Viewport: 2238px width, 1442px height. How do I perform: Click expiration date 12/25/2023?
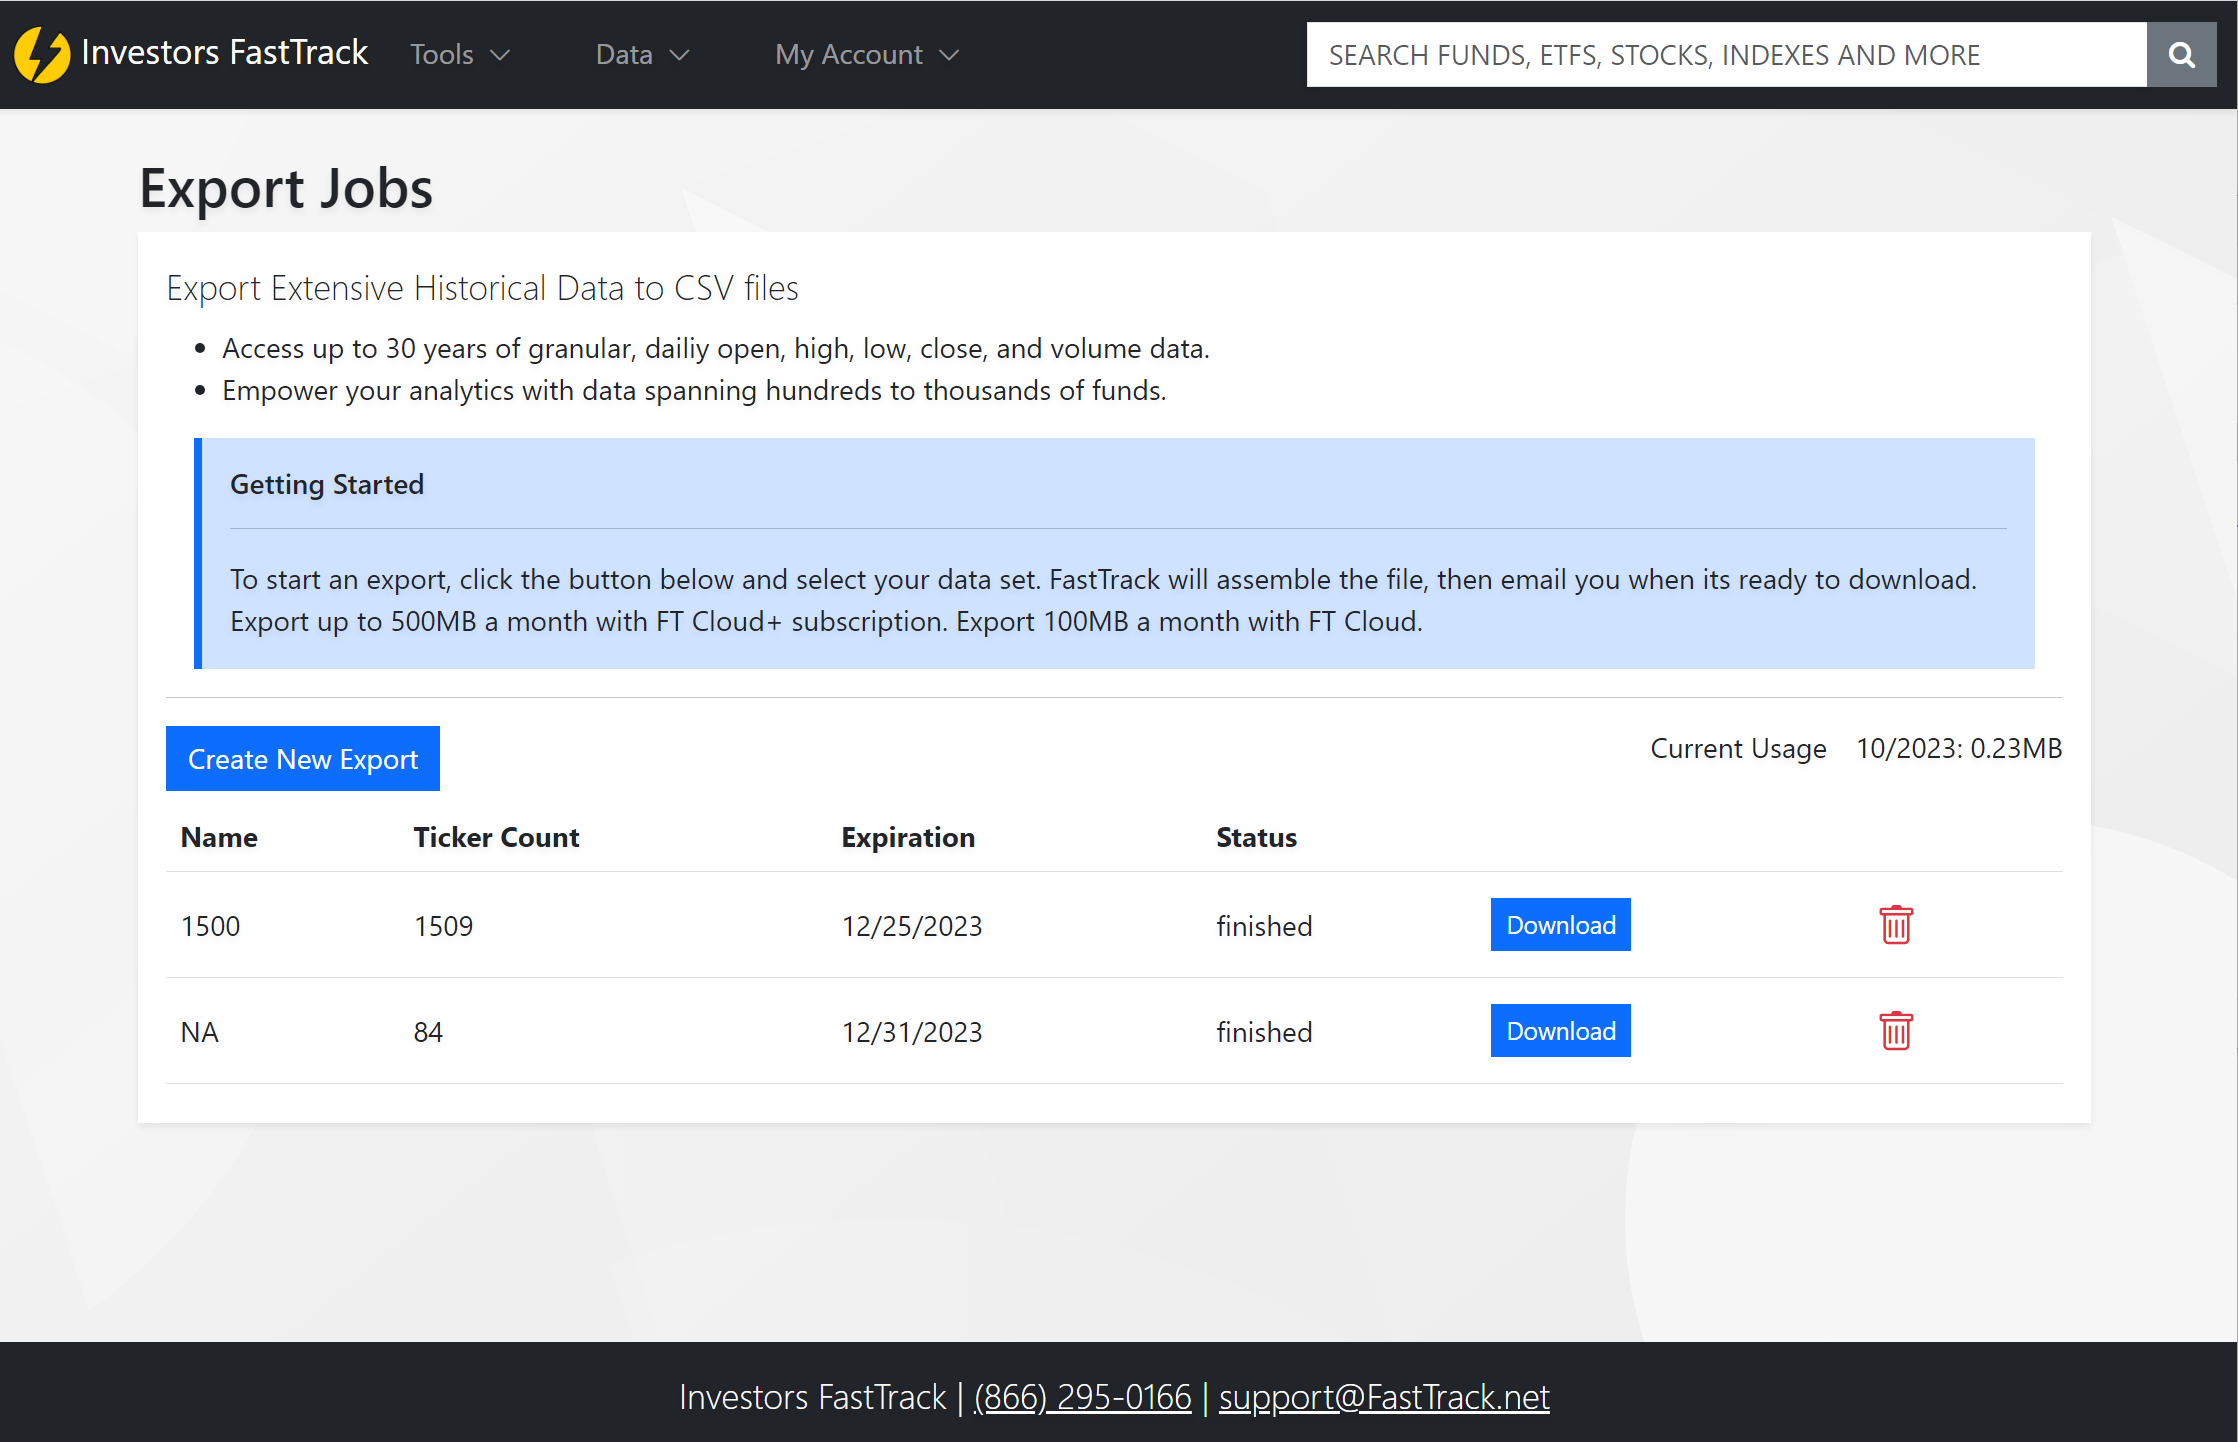[912, 926]
